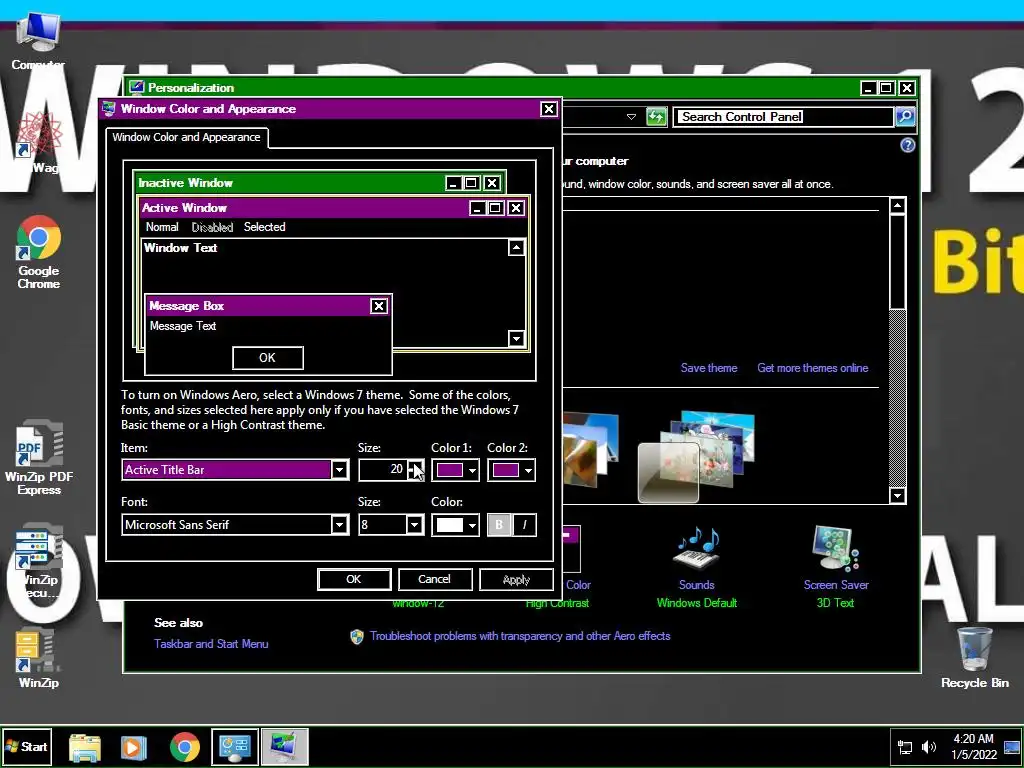
Task: Open the font Size dropdown showing 8
Action: tap(391, 524)
